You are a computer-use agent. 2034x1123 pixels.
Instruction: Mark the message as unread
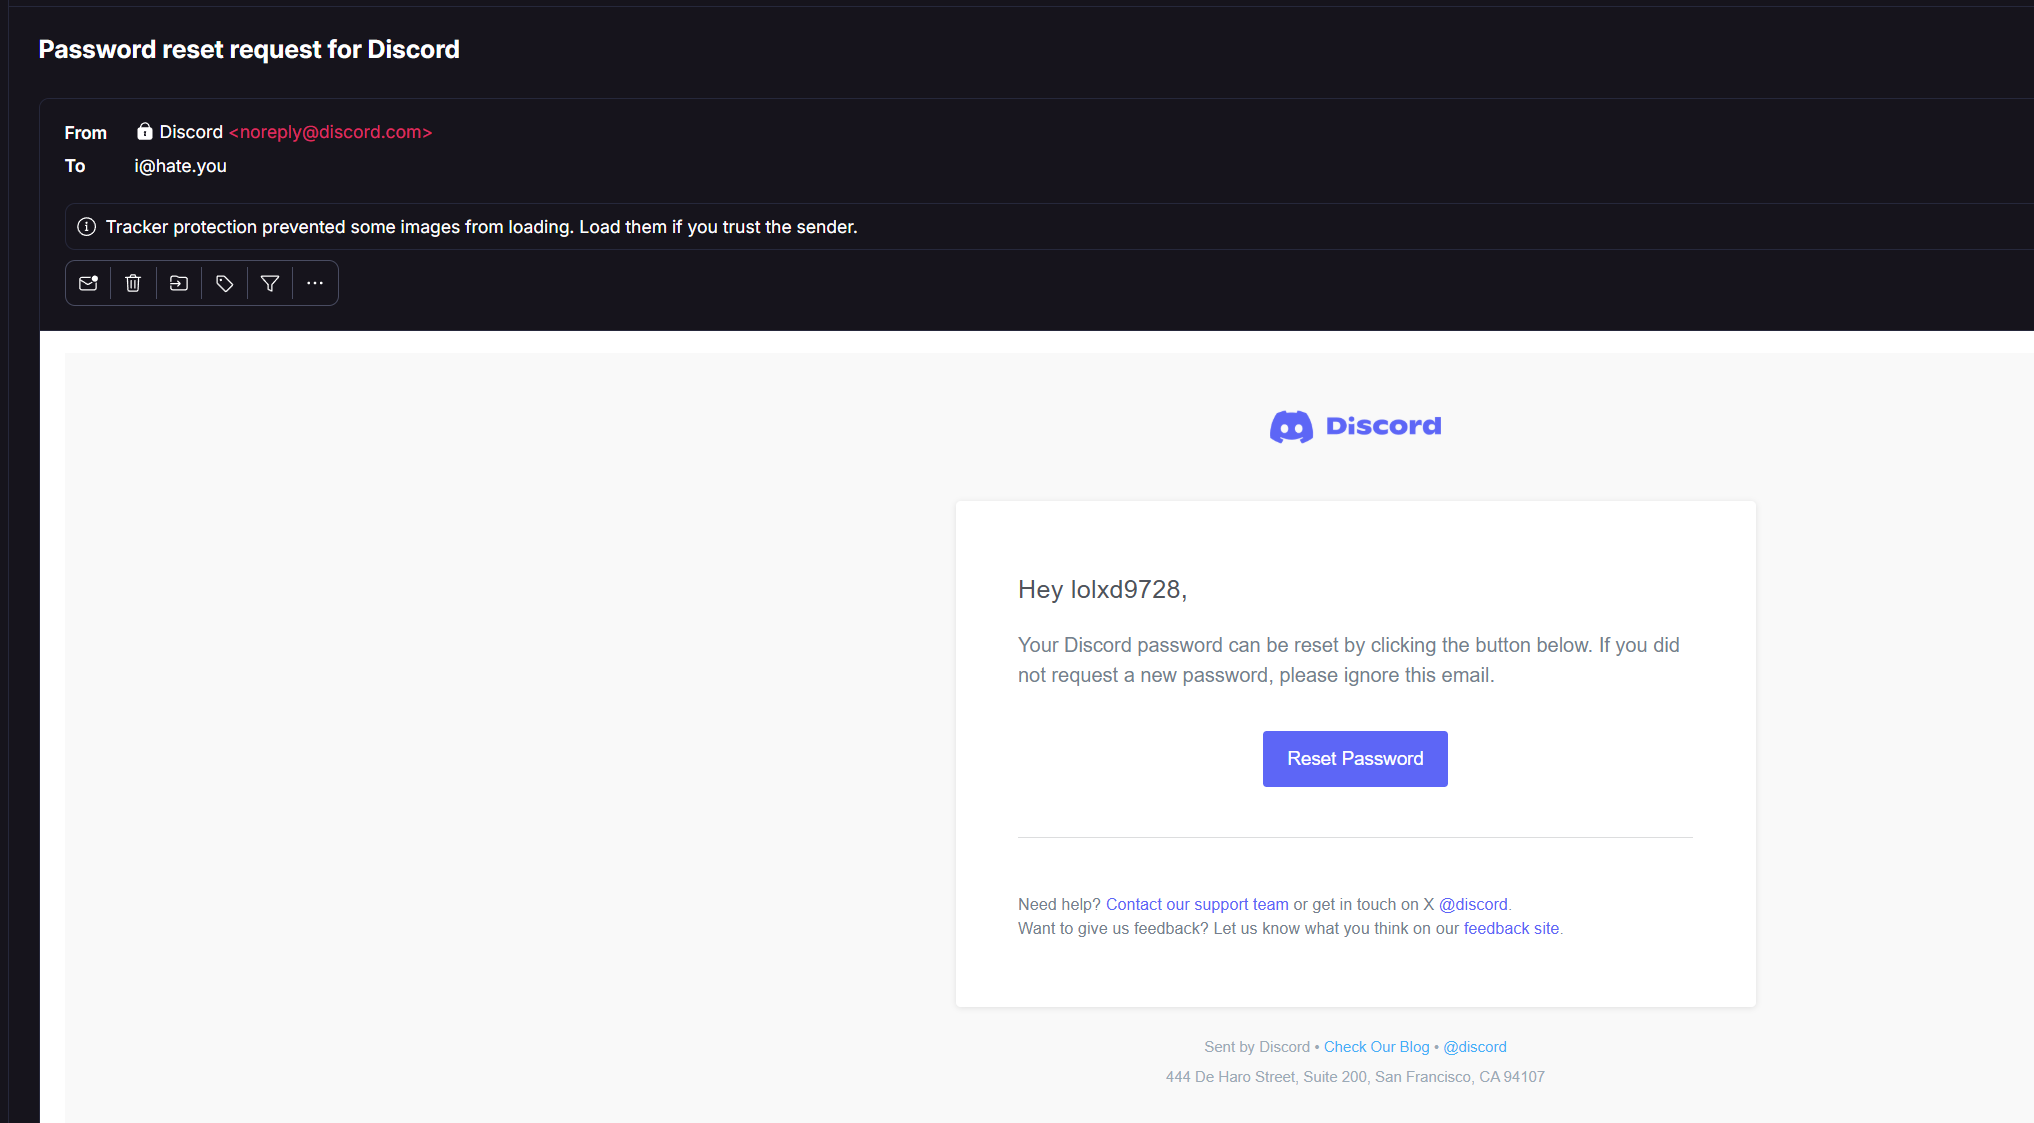coord(88,284)
